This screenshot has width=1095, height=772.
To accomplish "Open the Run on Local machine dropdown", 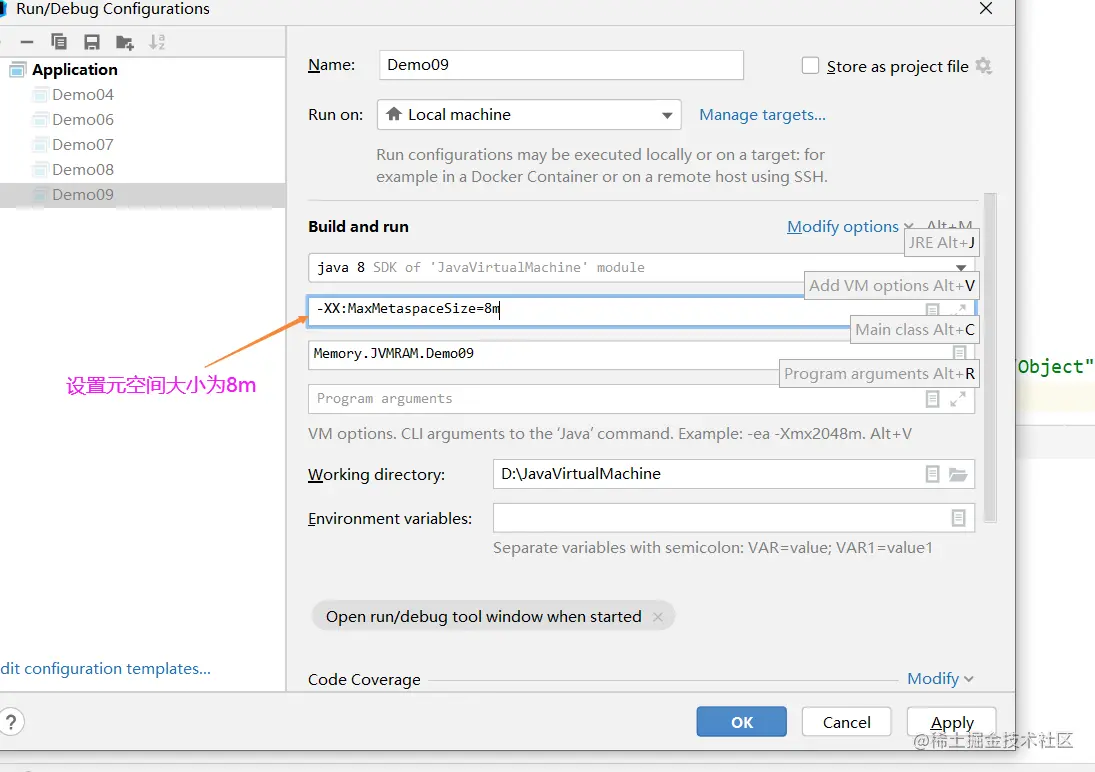I will [x=529, y=115].
